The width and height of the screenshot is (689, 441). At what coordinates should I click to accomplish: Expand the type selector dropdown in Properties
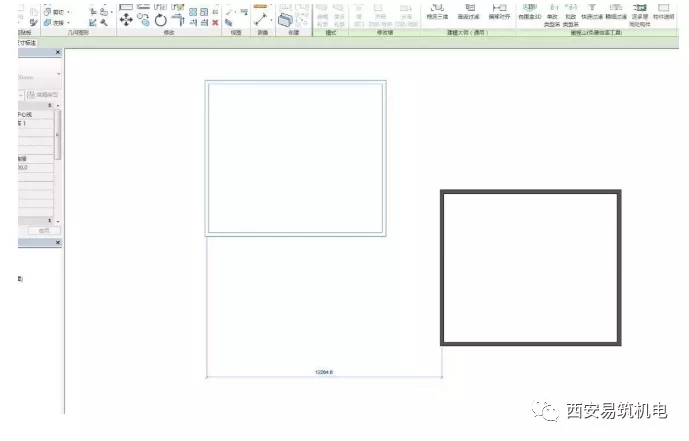57,75
